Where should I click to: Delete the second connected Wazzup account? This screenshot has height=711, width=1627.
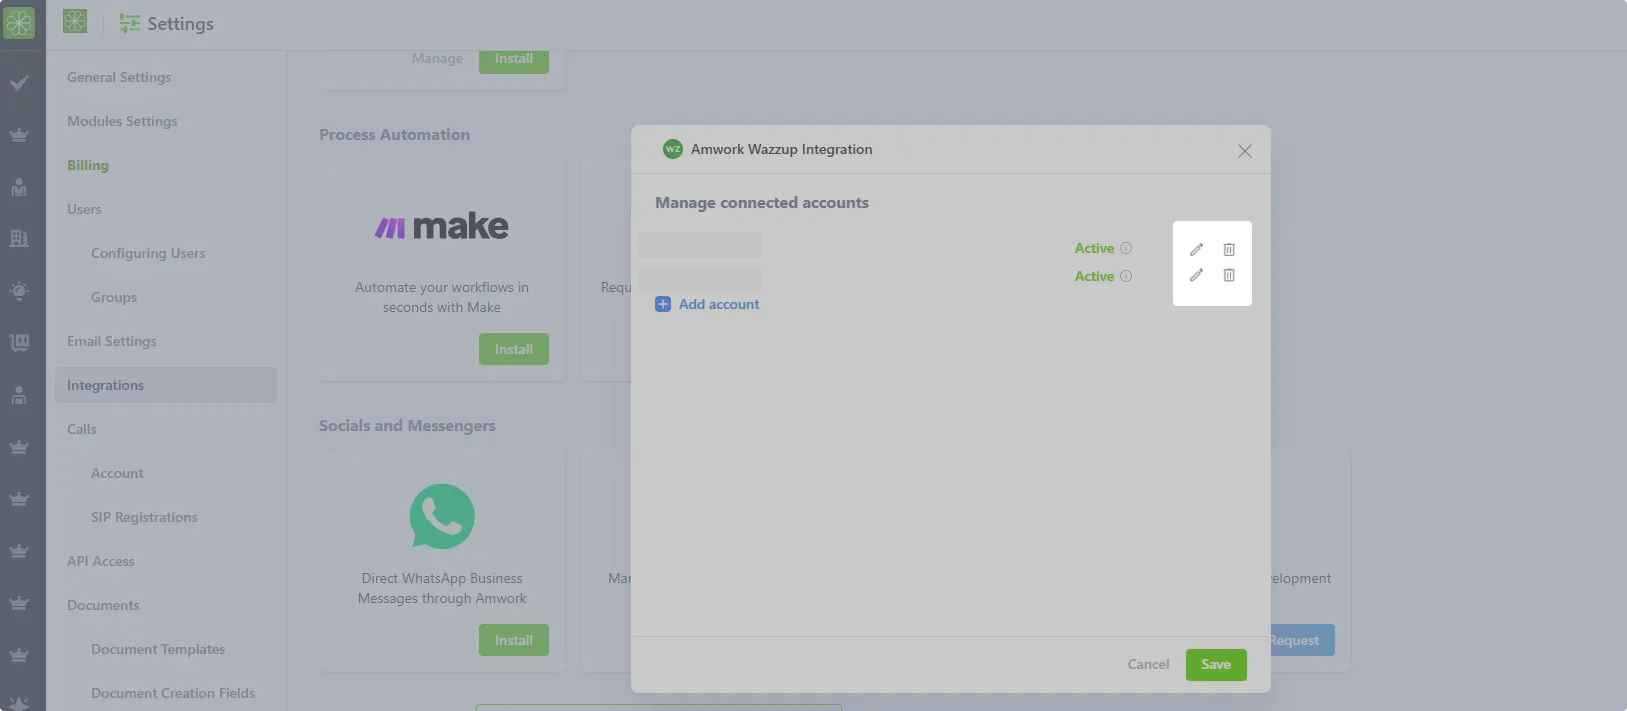pos(1229,275)
